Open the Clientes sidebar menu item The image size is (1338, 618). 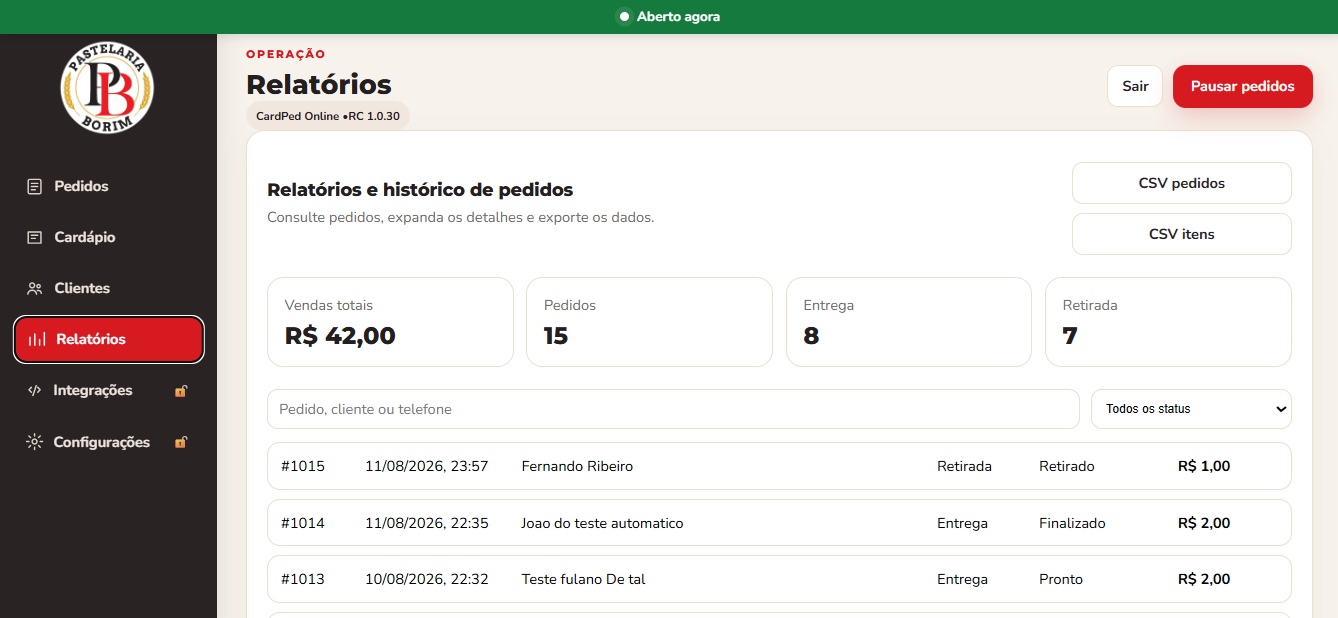[x=108, y=288]
